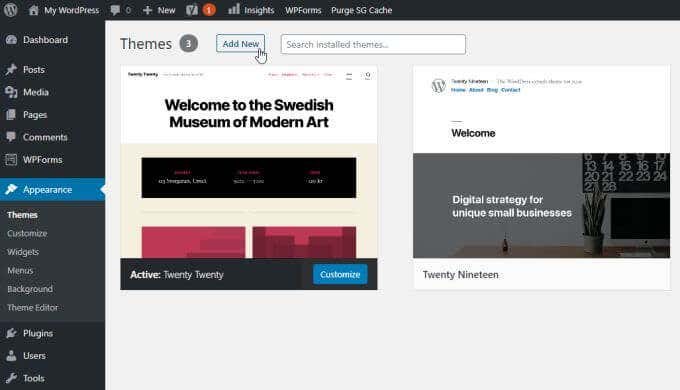Viewport: 680px width, 390px height.
Task: Open the WPForms sidebar menu
Action: 42,160
